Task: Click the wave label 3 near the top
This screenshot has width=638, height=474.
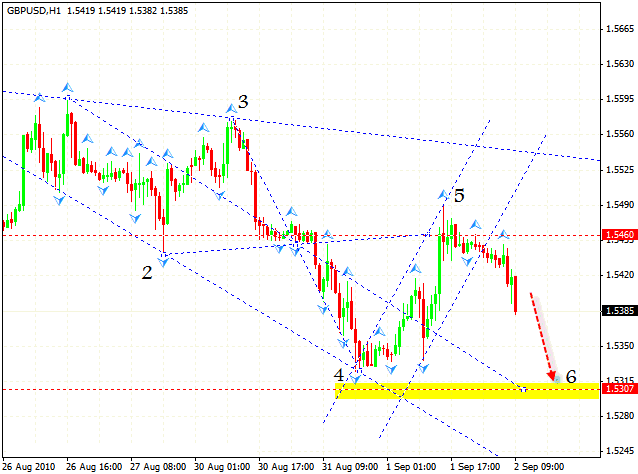Action: (243, 102)
